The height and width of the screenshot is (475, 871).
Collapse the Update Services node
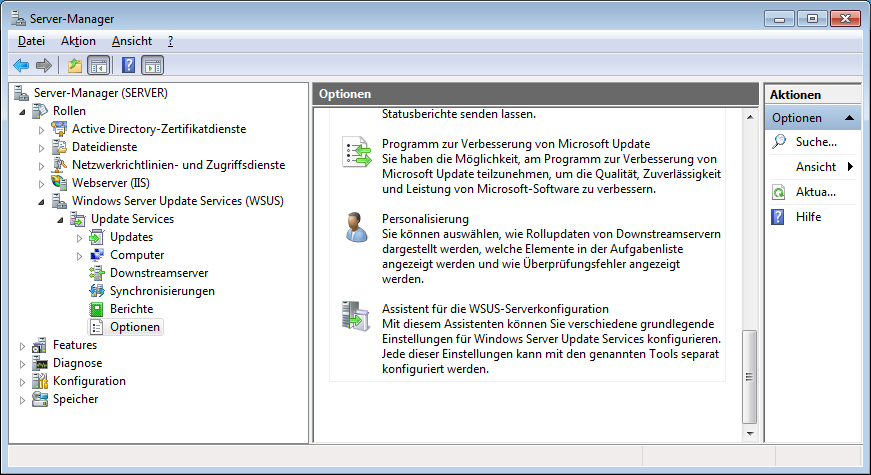[x=60, y=220]
